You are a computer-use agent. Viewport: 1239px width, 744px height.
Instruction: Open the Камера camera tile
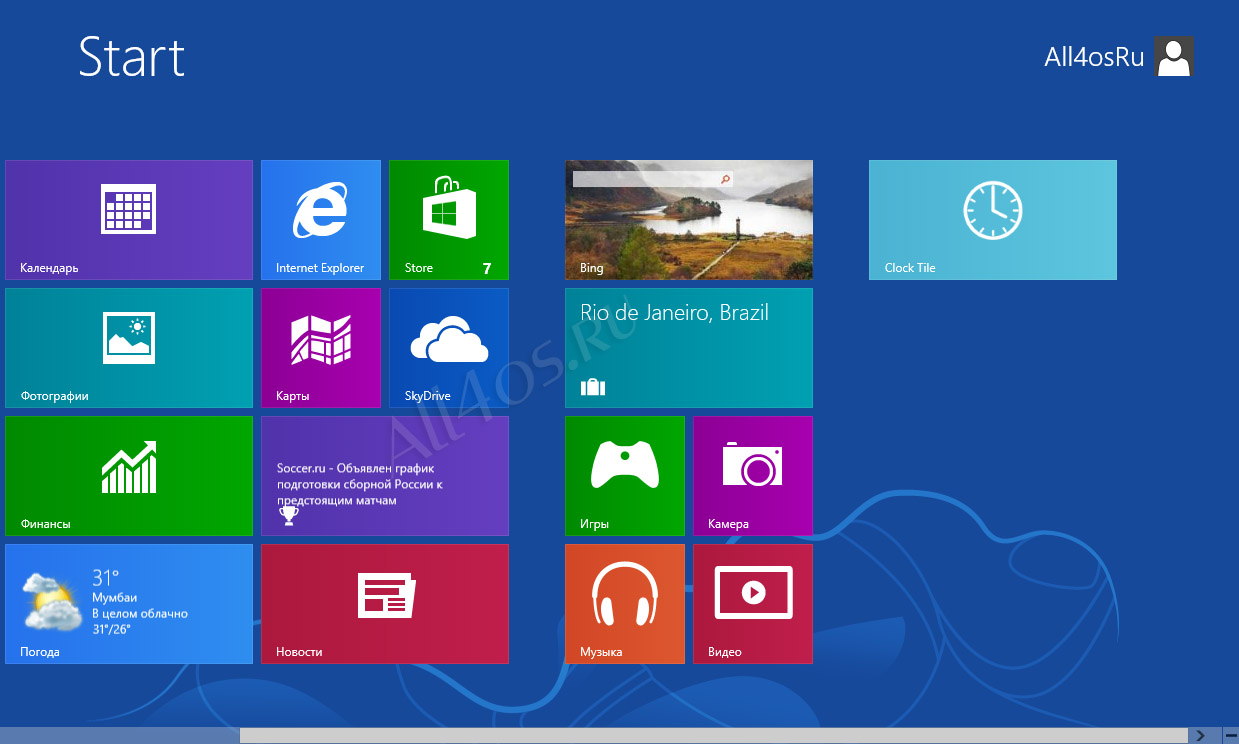coord(753,476)
